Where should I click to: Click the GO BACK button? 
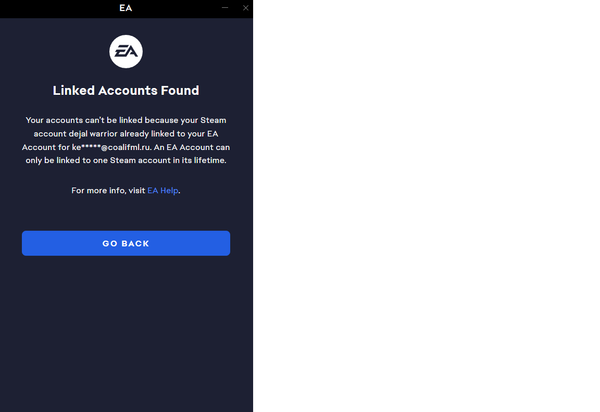click(x=126, y=243)
